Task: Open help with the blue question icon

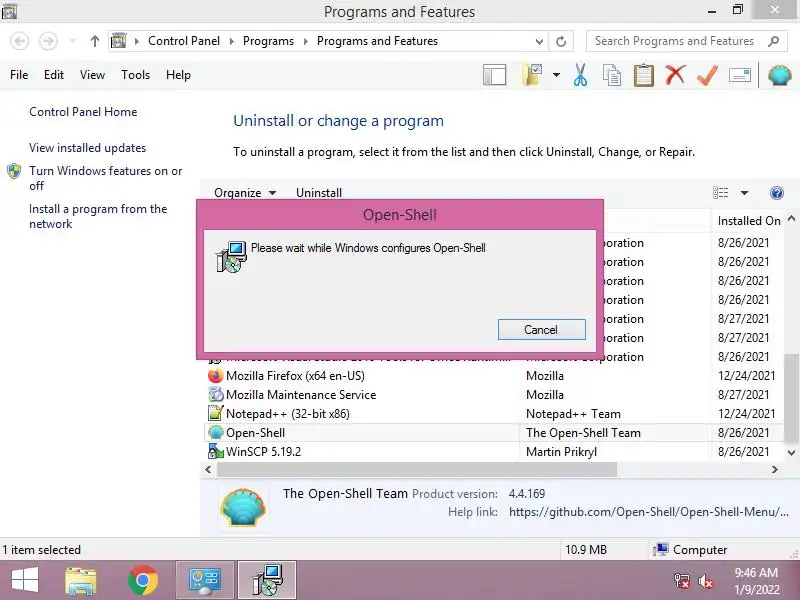Action: [777, 193]
